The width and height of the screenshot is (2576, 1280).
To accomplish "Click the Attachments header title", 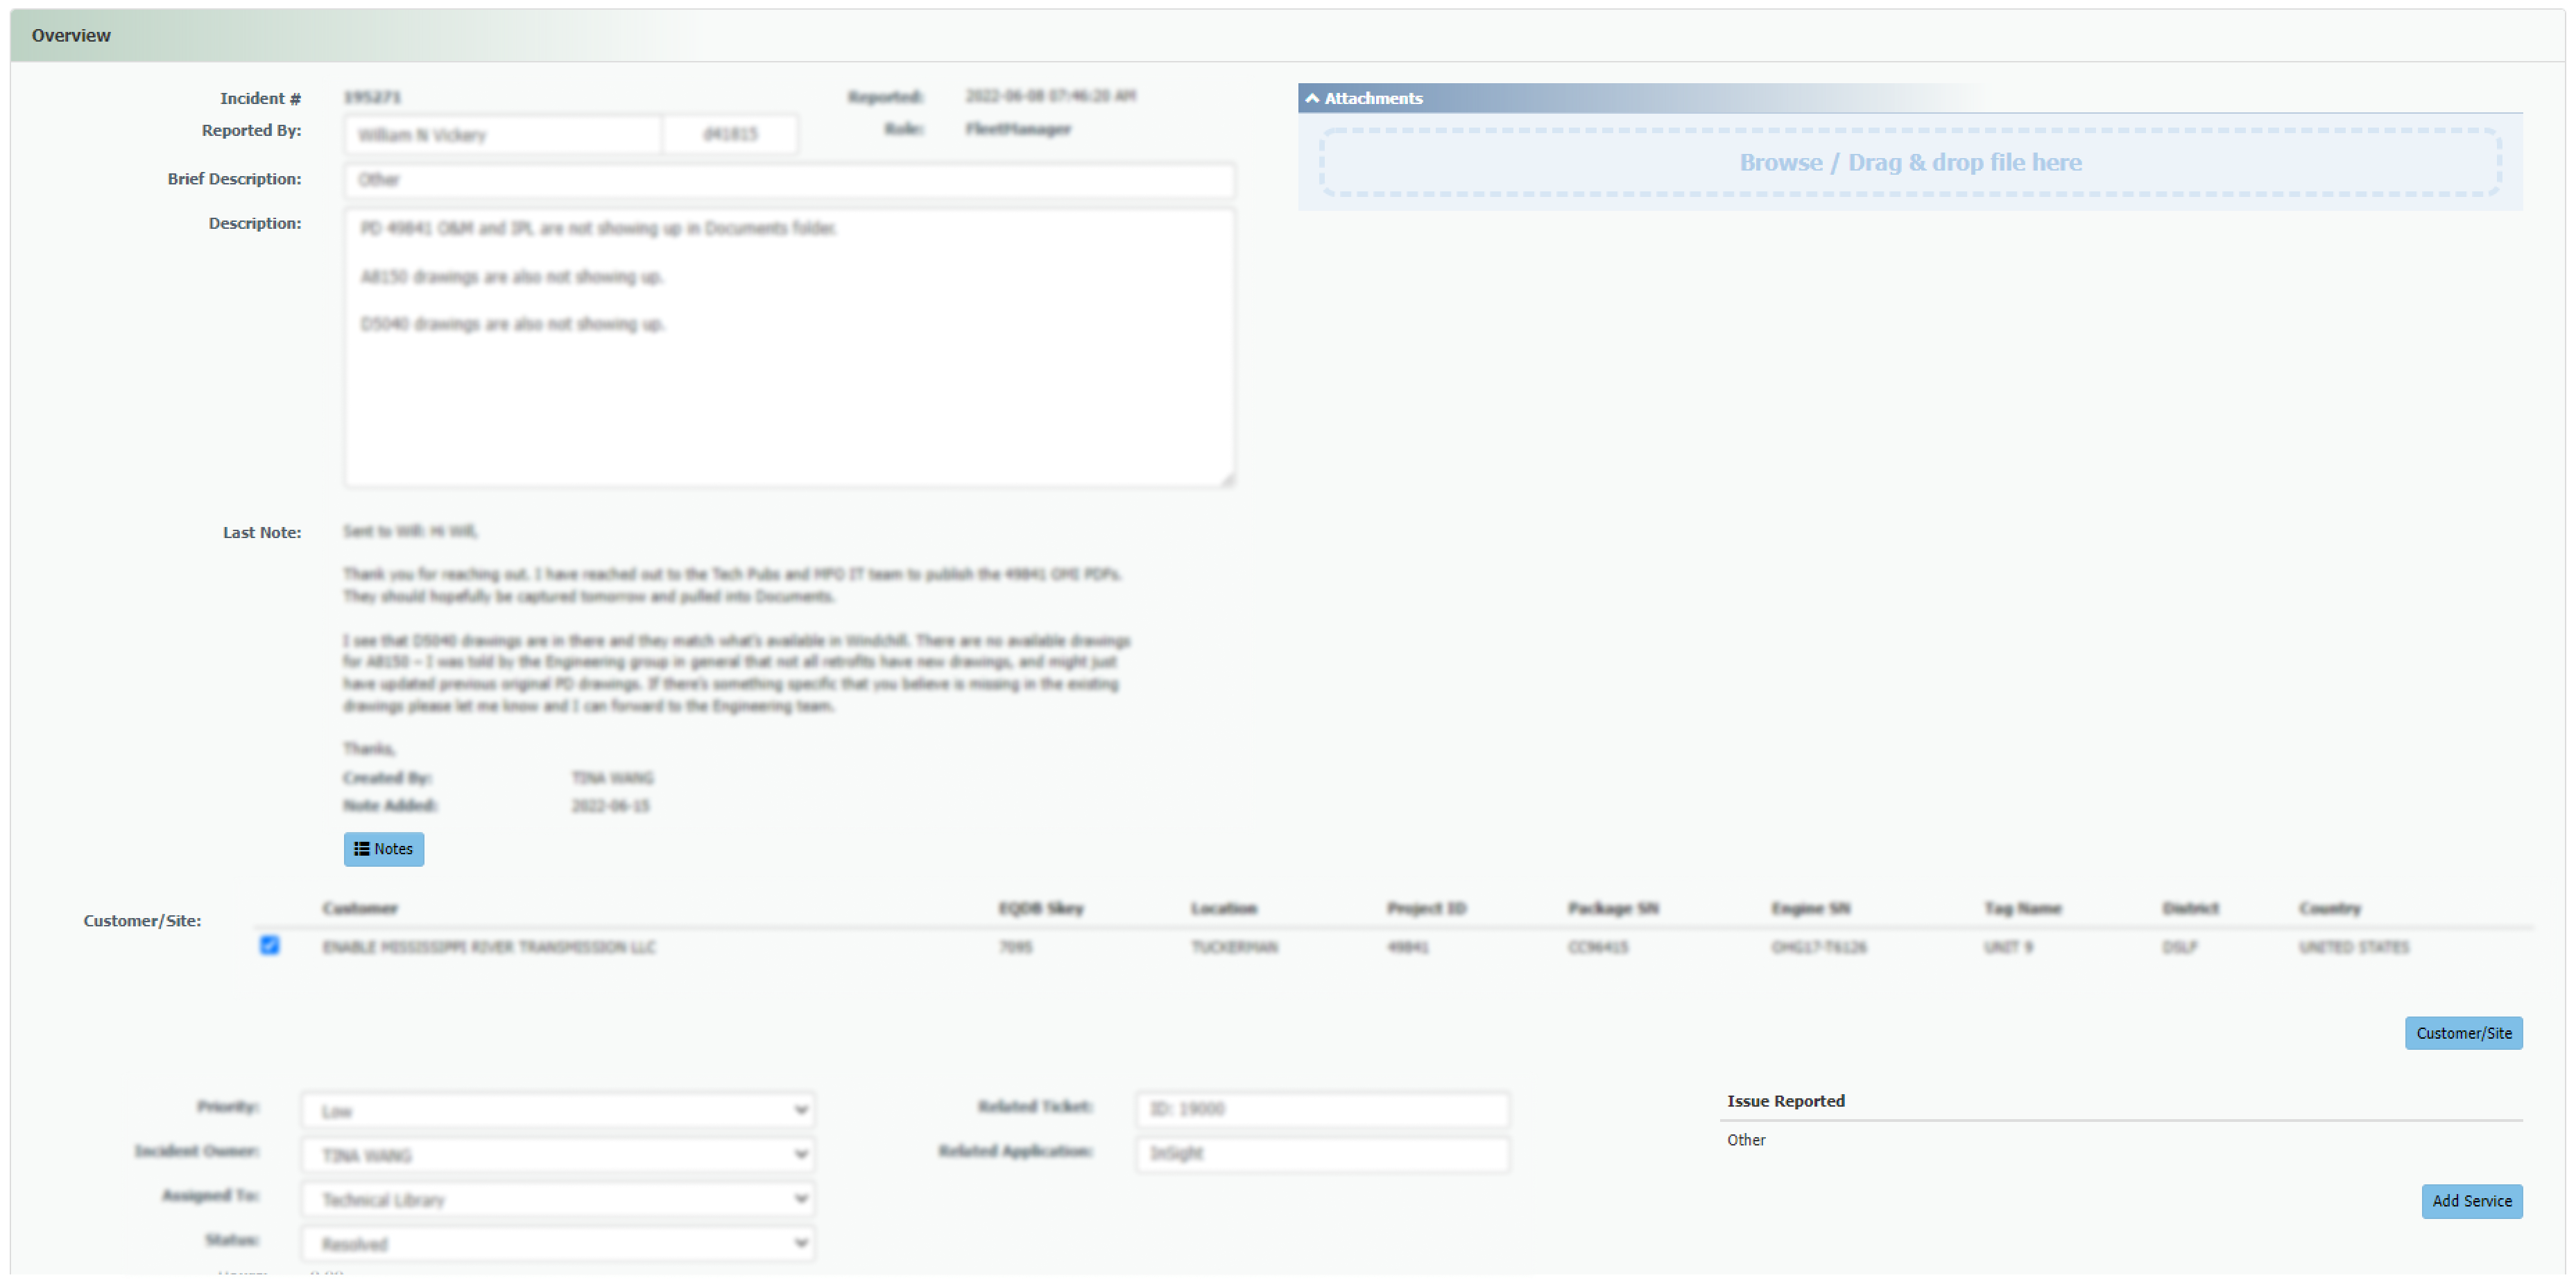I will pyautogui.click(x=1373, y=98).
